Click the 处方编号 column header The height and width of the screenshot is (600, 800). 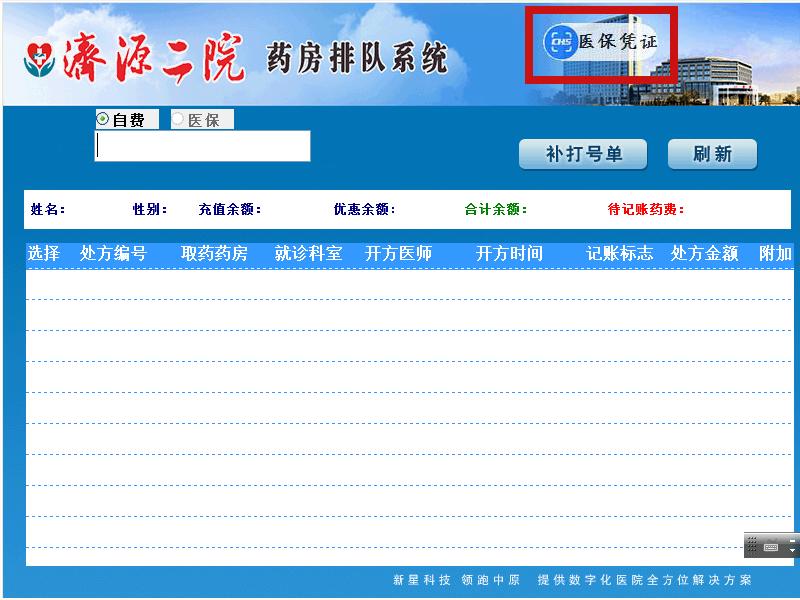(113, 254)
